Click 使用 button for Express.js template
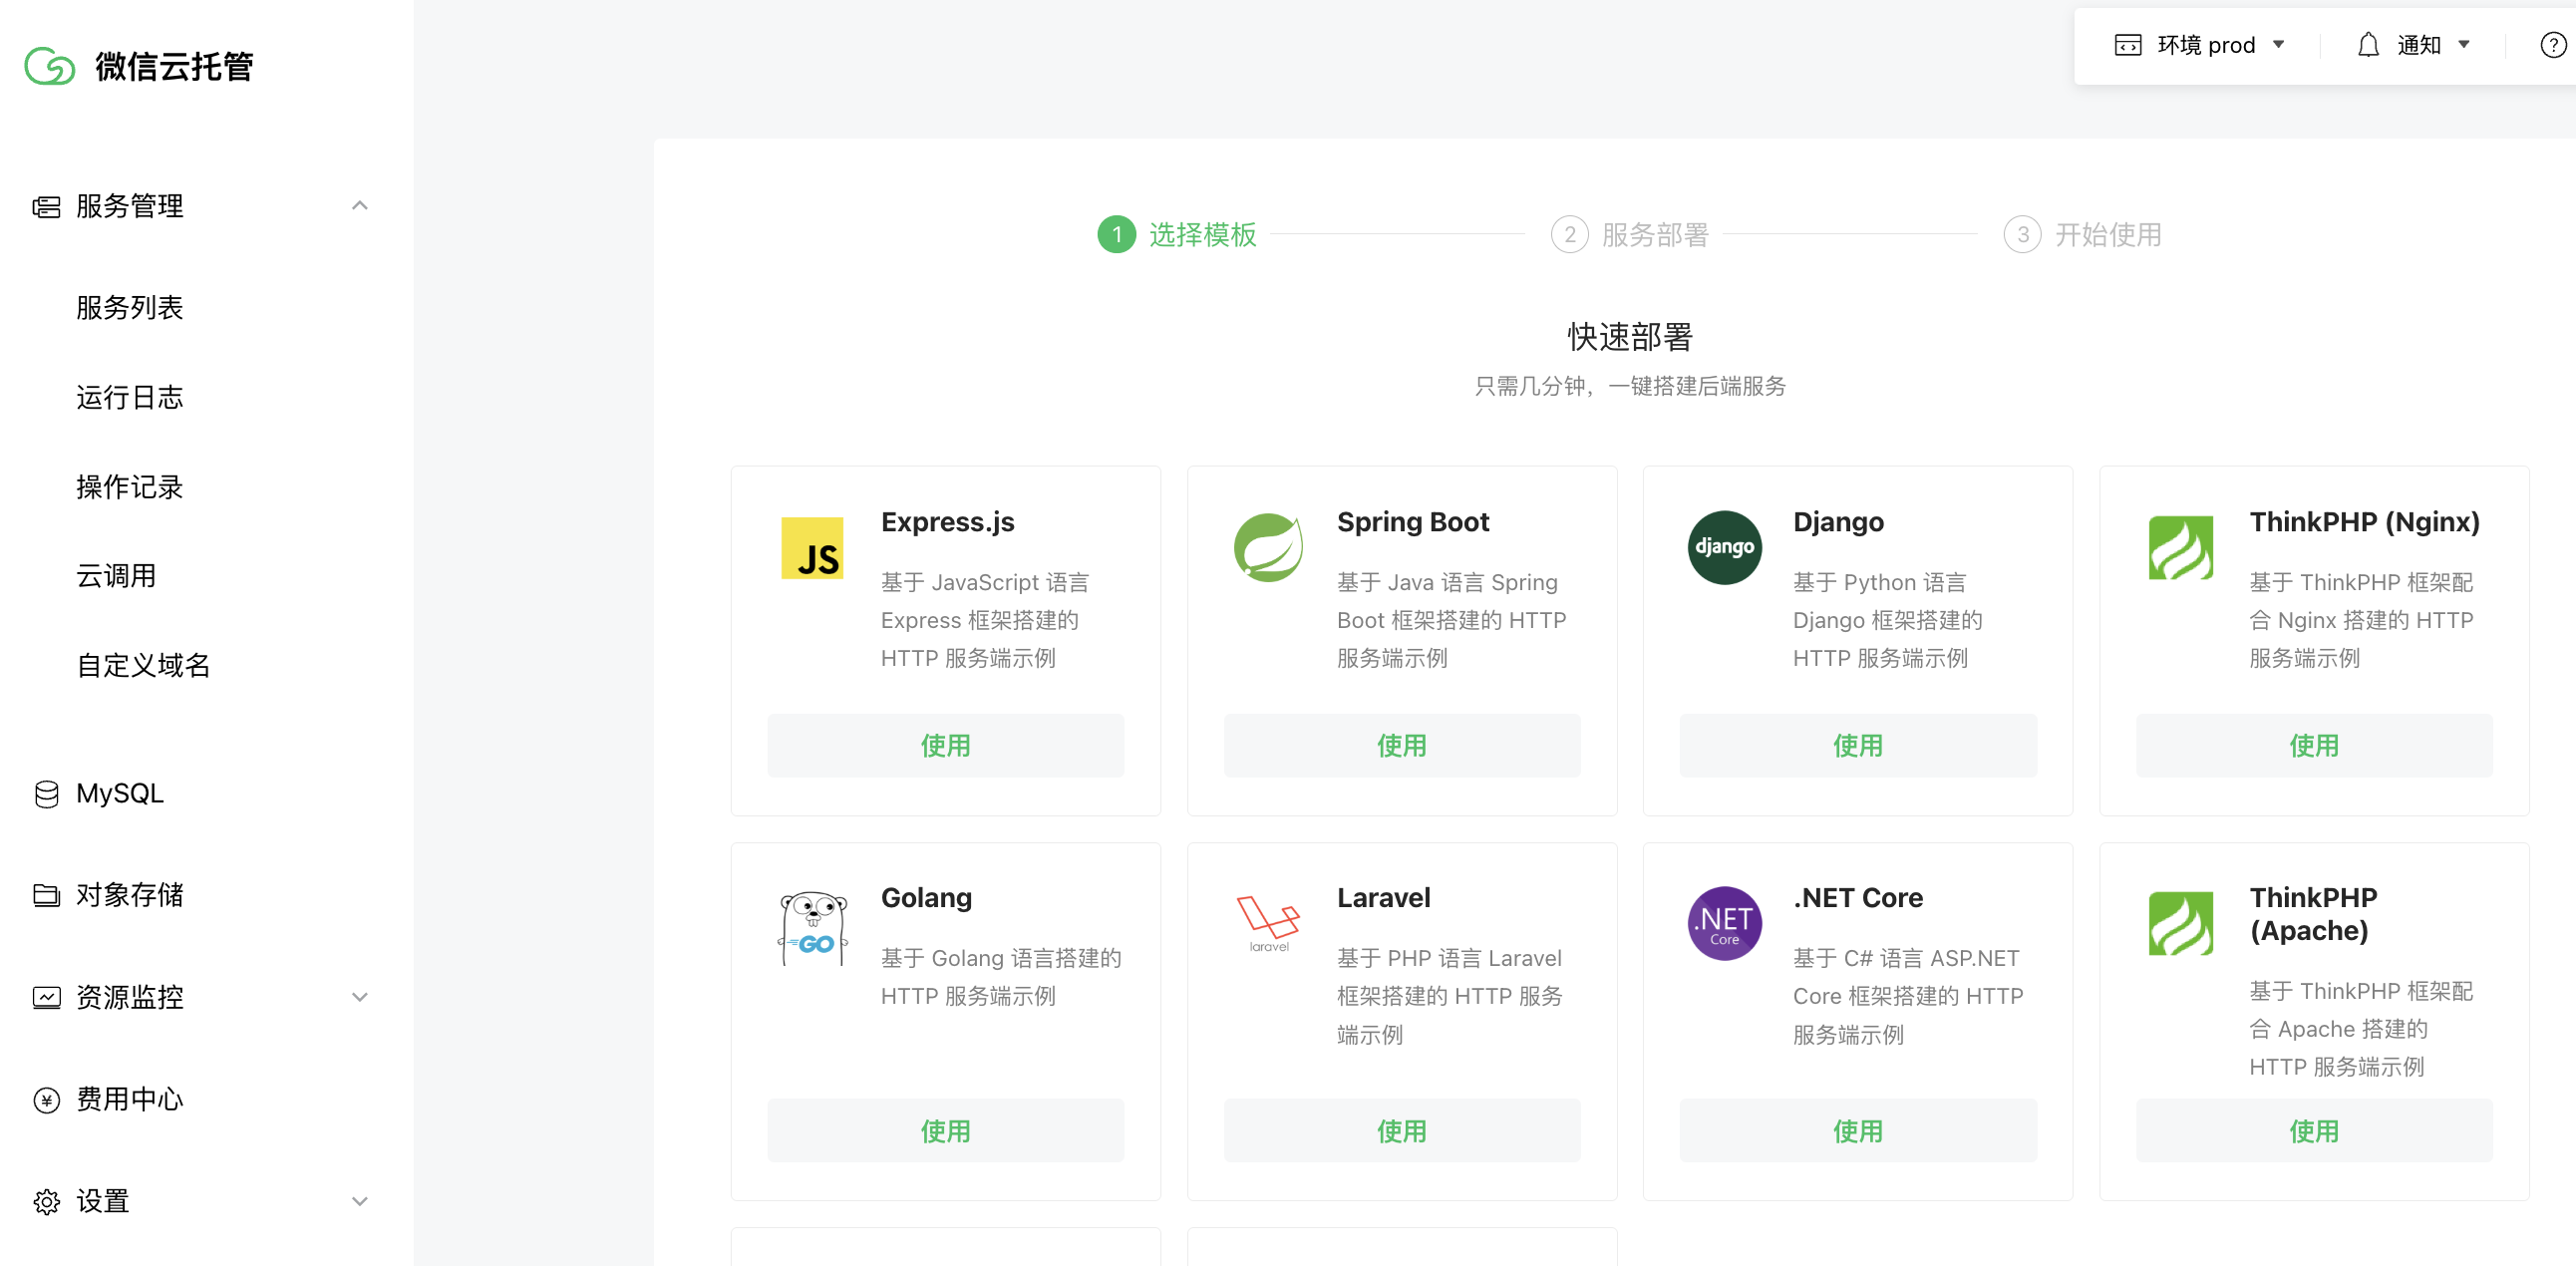Image resolution: width=2576 pixels, height=1266 pixels. (945, 745)
